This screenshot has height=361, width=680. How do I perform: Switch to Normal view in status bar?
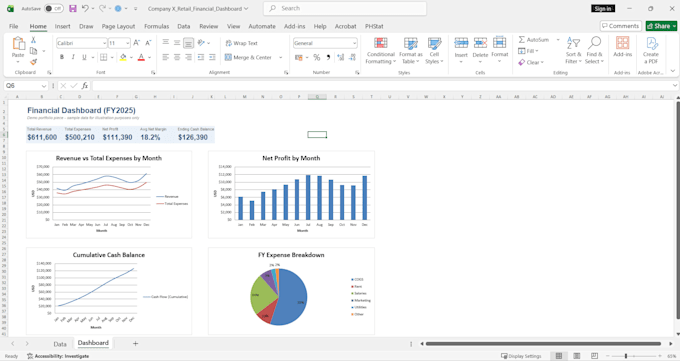[x=559, y=356]
